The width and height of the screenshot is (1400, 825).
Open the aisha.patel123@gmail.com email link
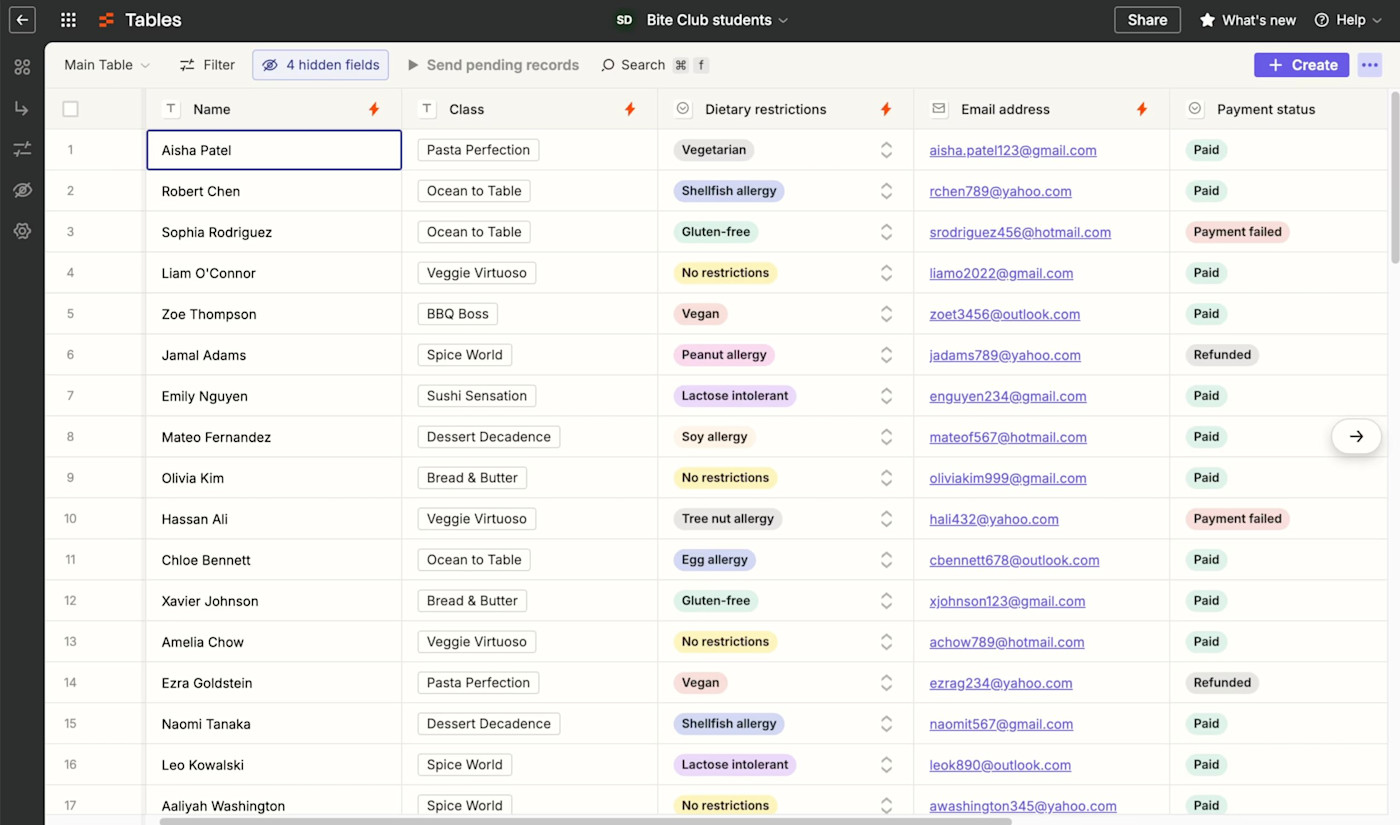(1012, 150)
